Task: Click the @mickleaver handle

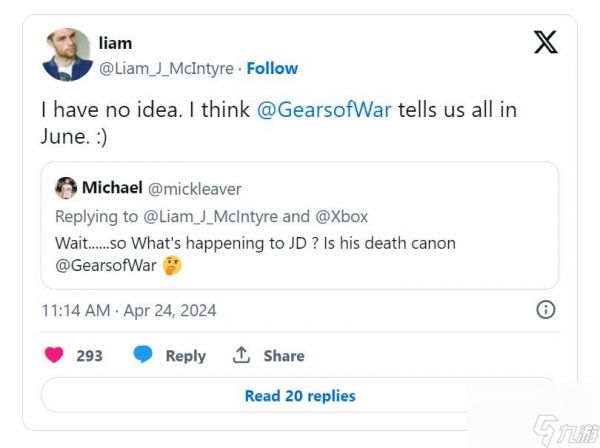Action: pyautogui.click(x=195, y=189)
